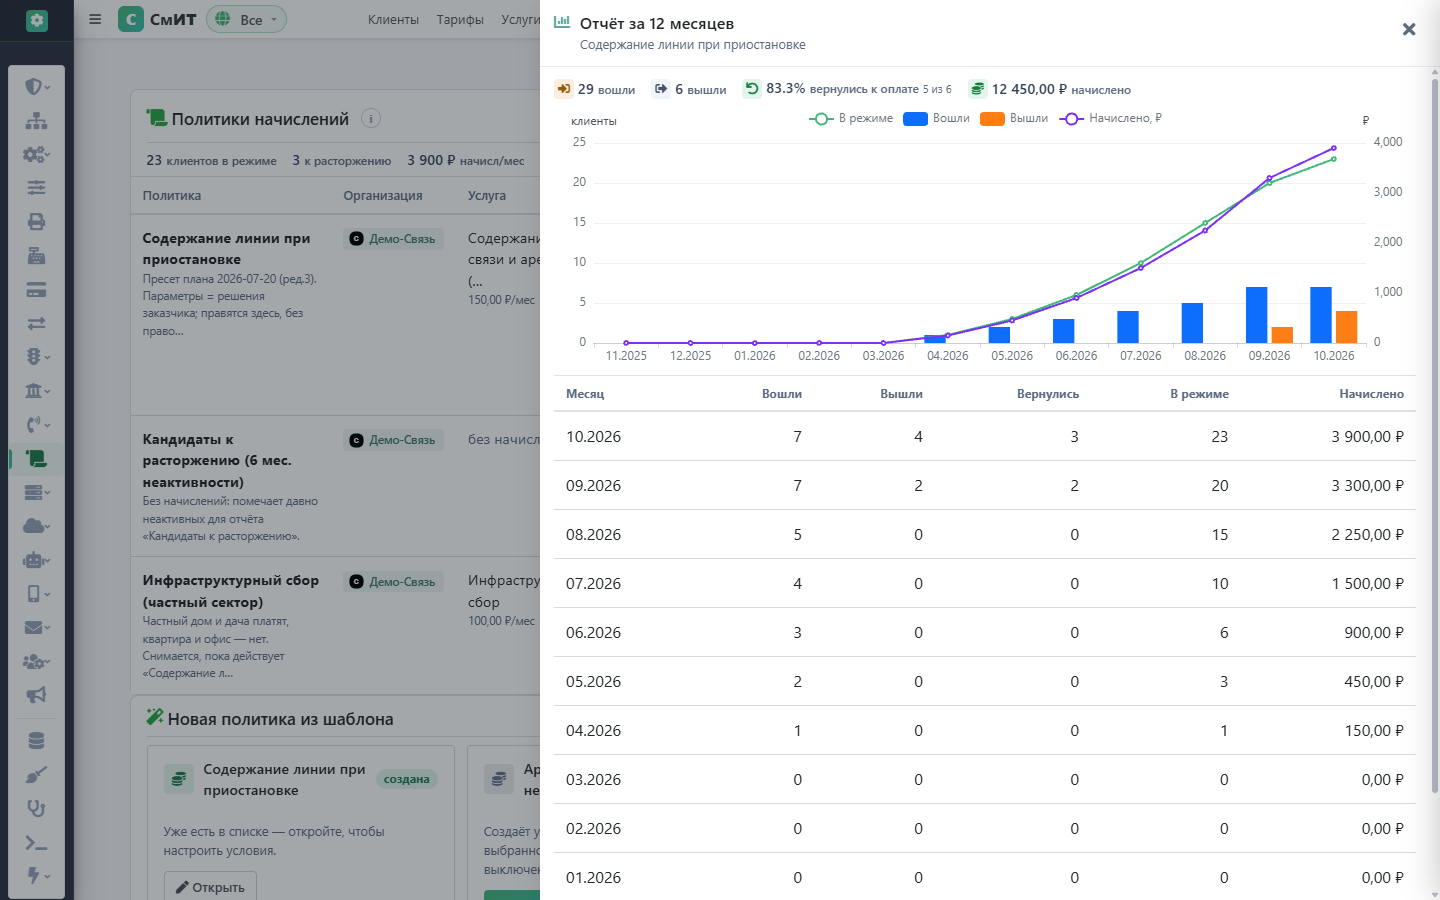The image size is (1440, 900).
Task: Expand the 'Все' organization dropdown
Action: point(246,19)
